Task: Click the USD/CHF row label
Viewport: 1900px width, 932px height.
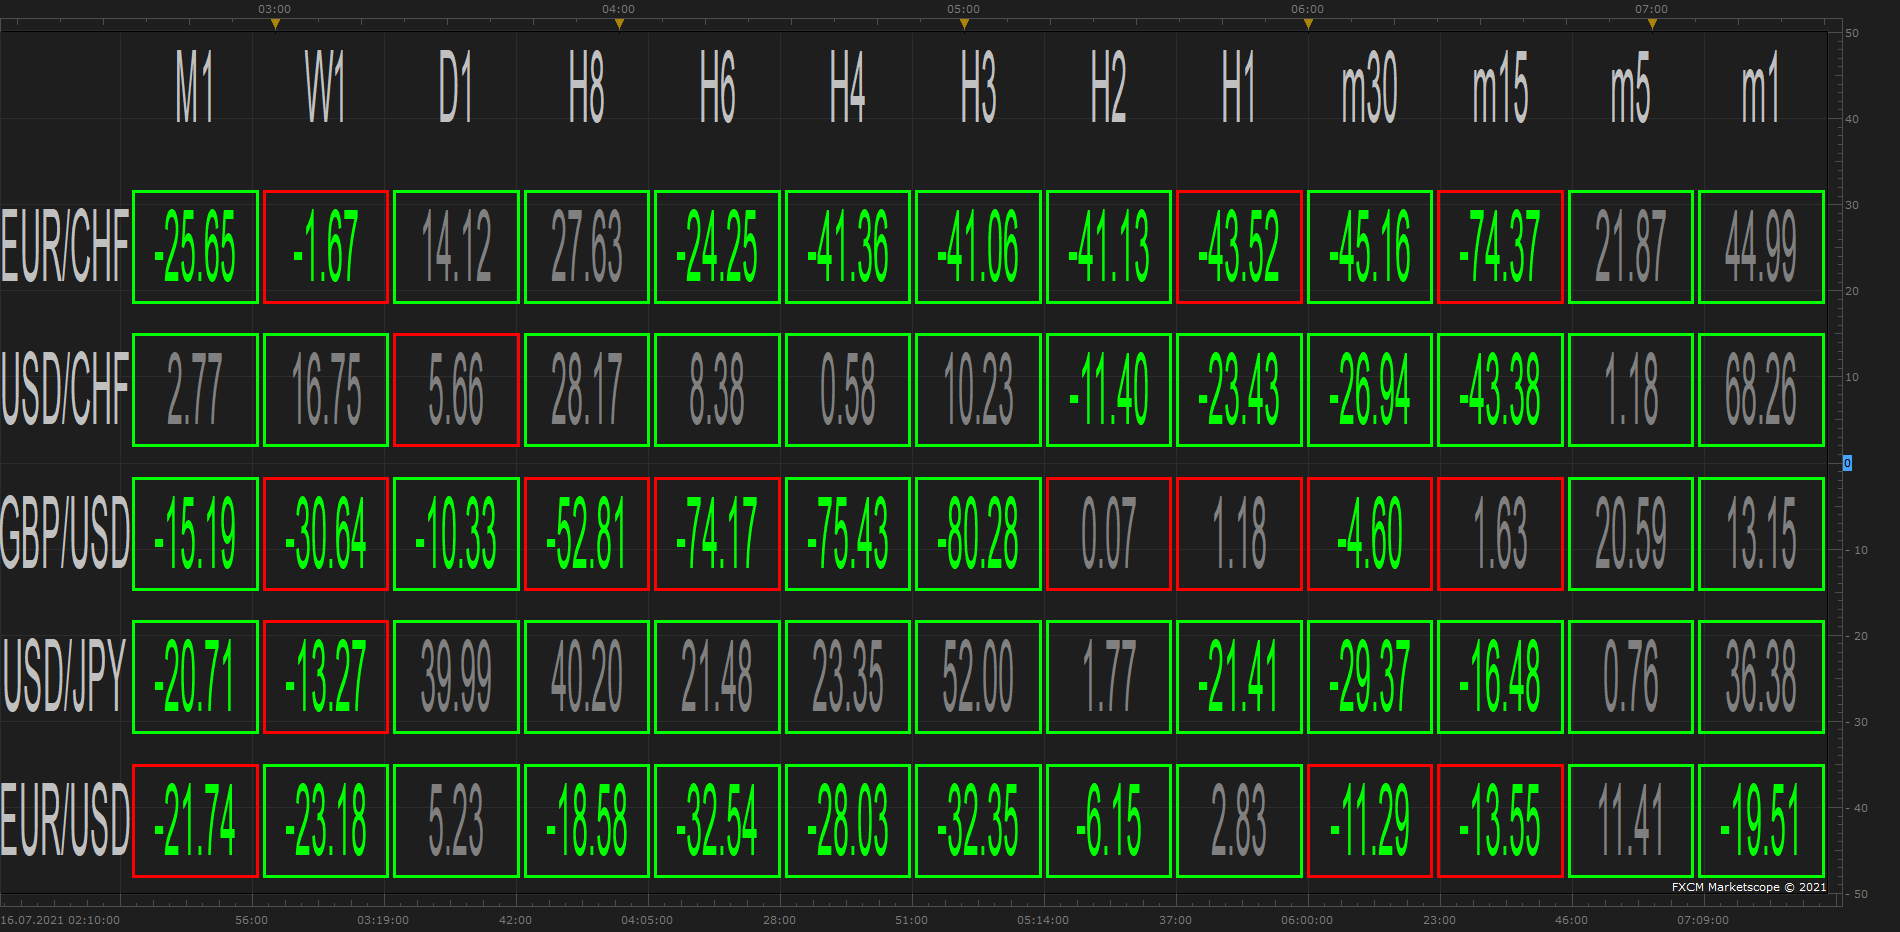Action: [65, 389]
